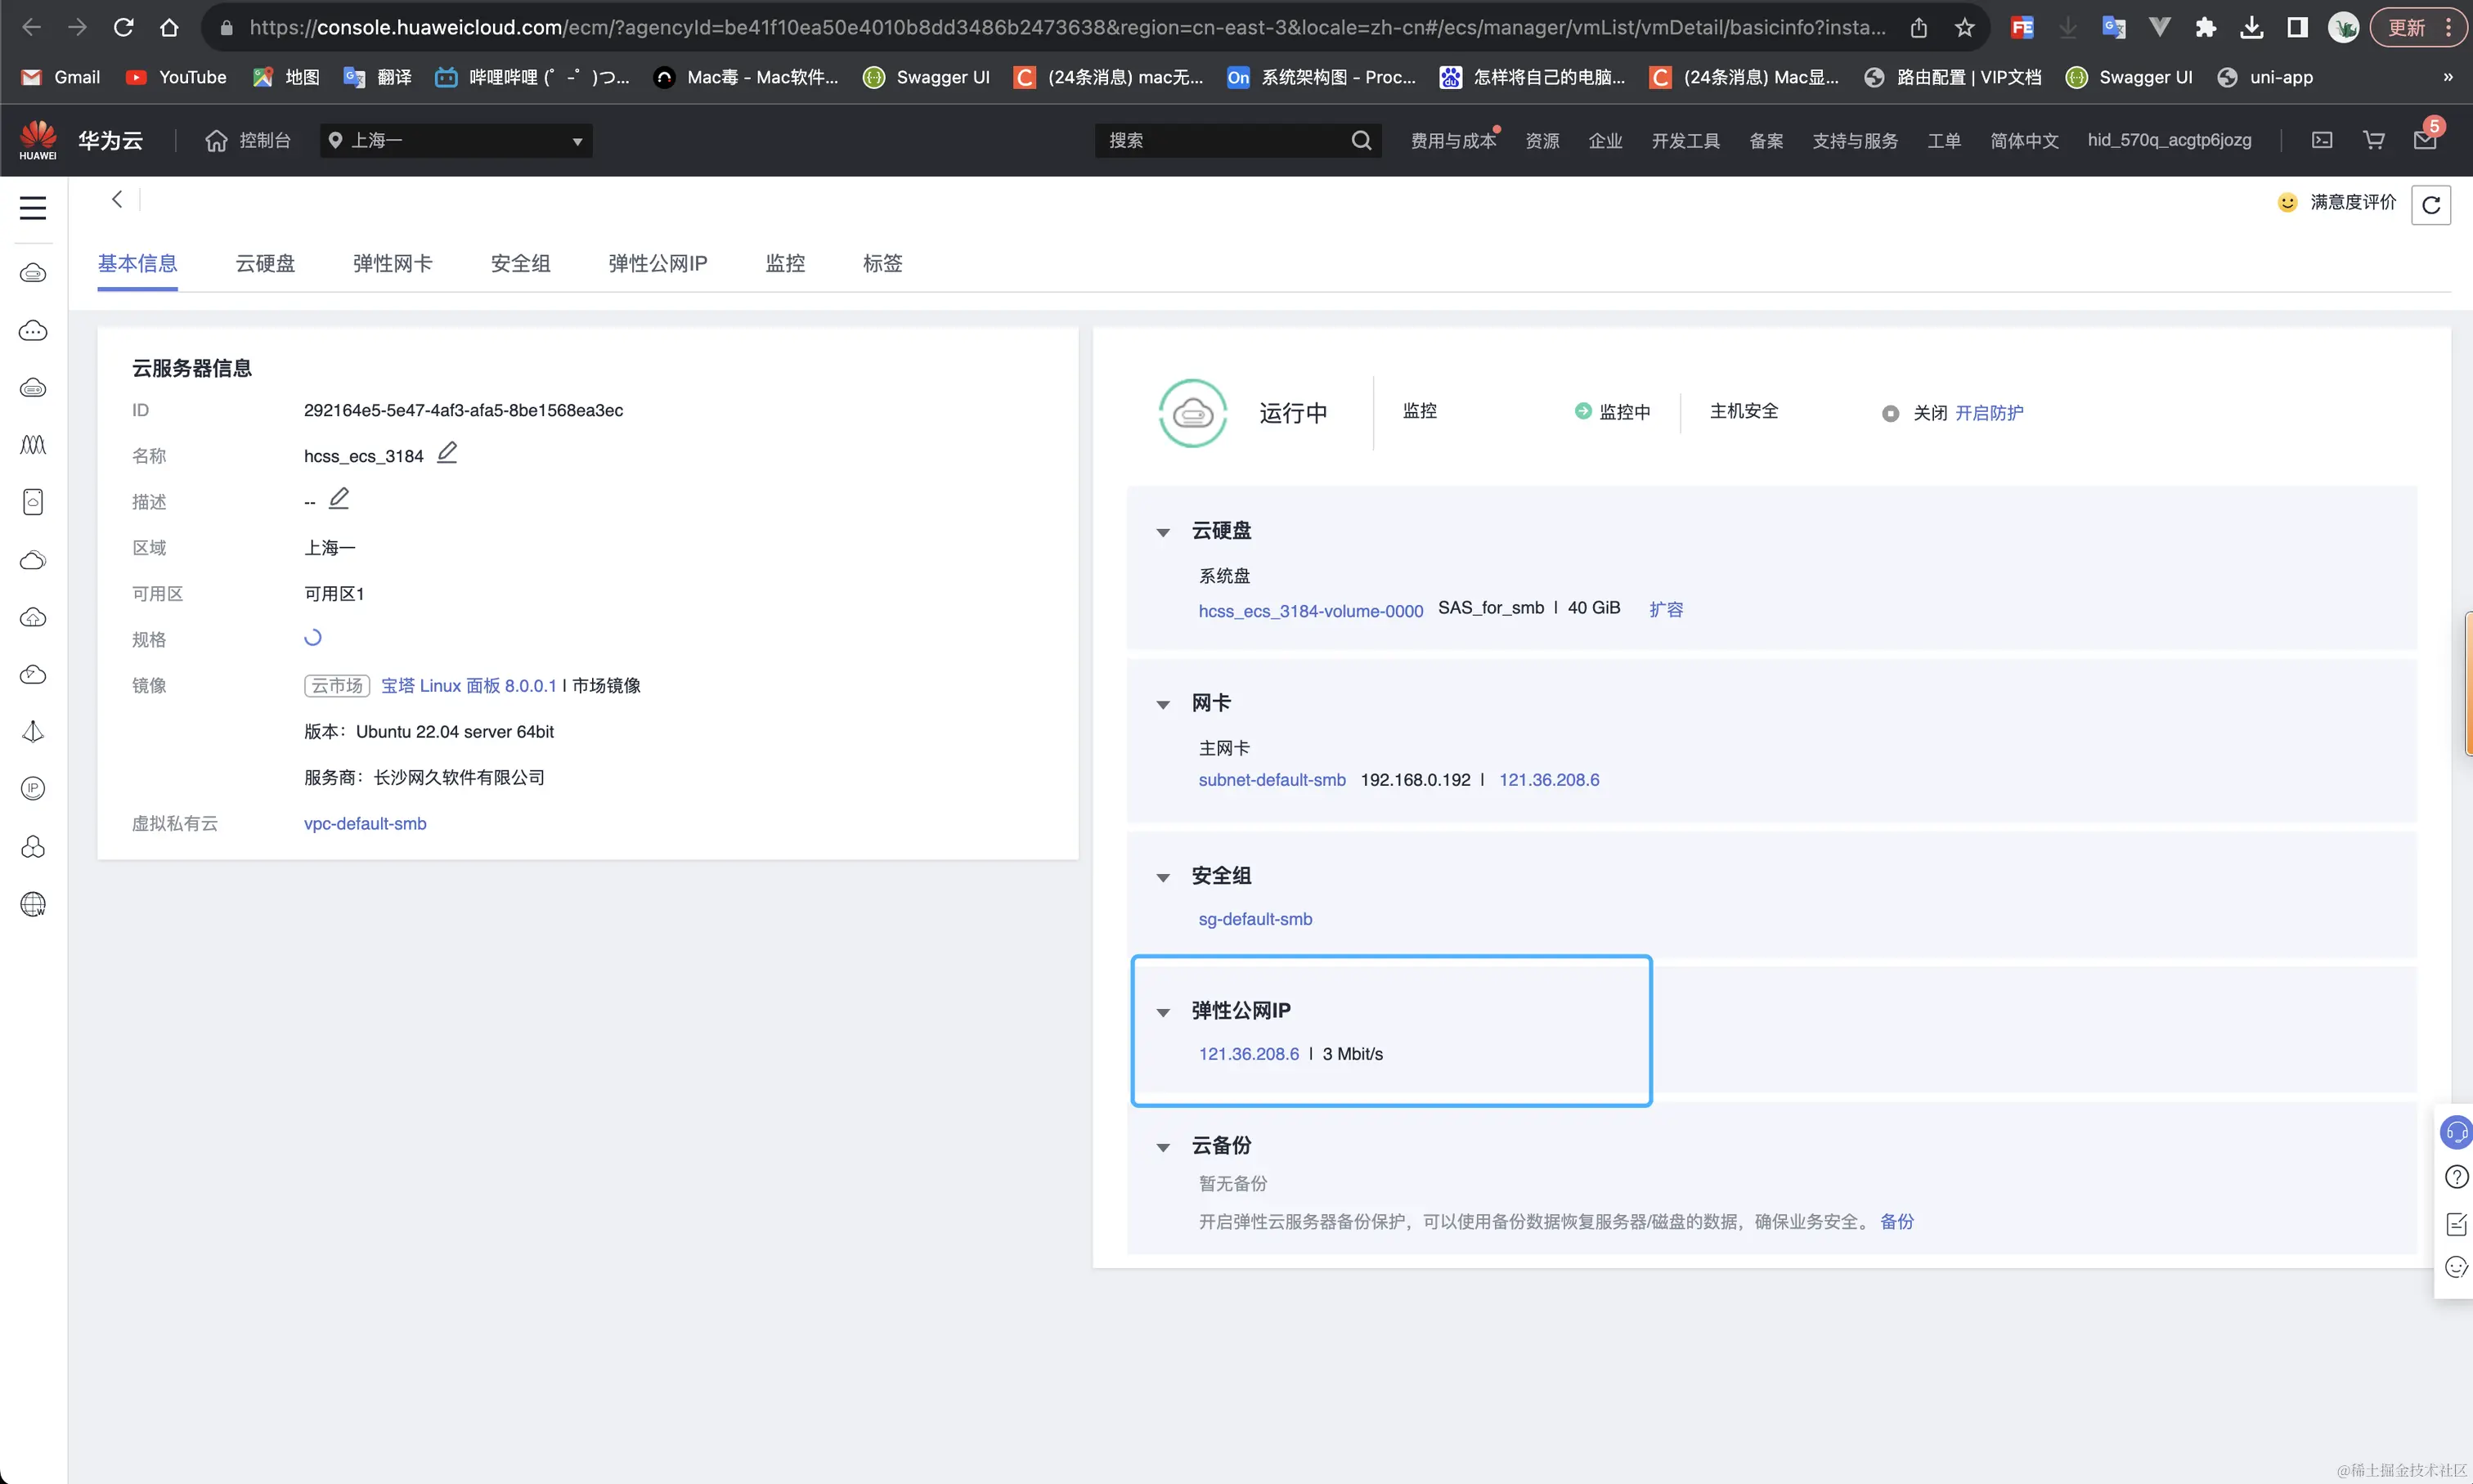Image resolution: width=2473 pixels, height=1484 pixels.
Task: Open the hamburger menu in left sidebar
Action: point(33,208)
